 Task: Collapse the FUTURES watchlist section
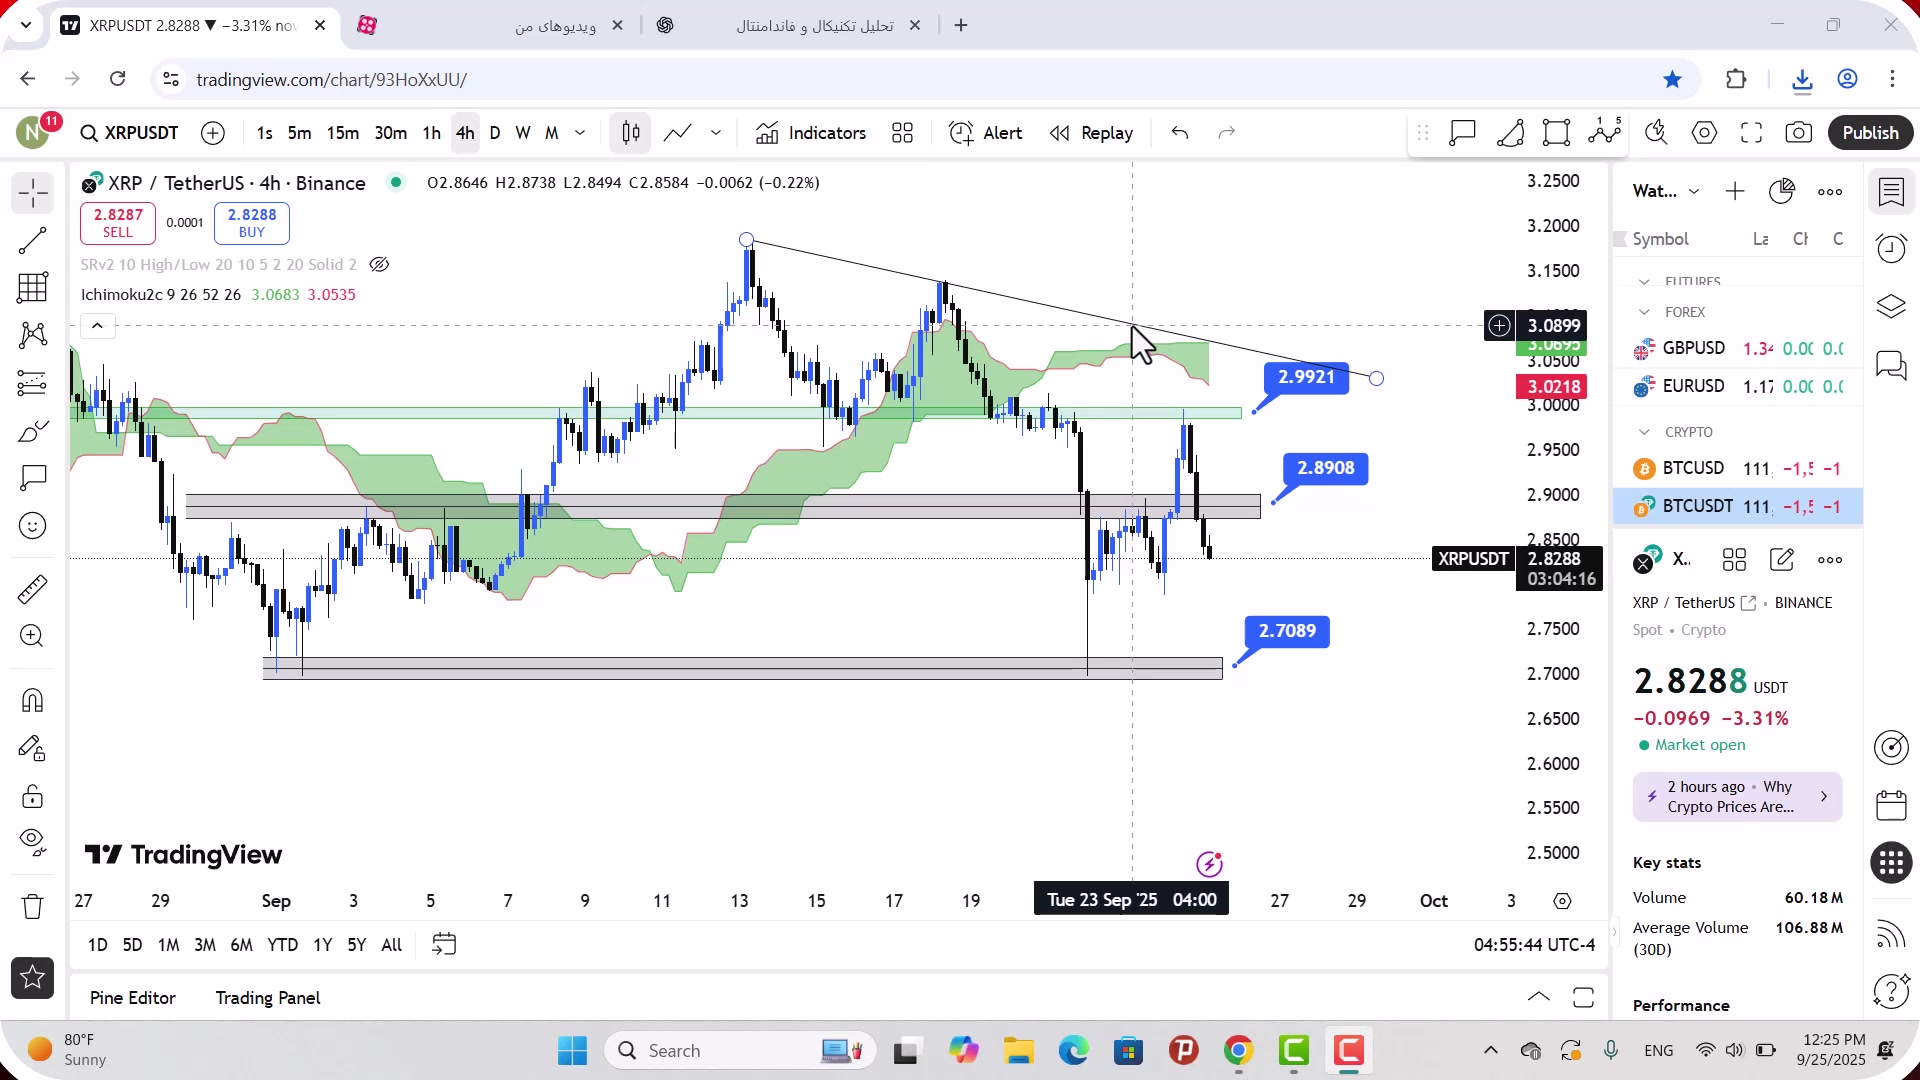[1644, 282]
